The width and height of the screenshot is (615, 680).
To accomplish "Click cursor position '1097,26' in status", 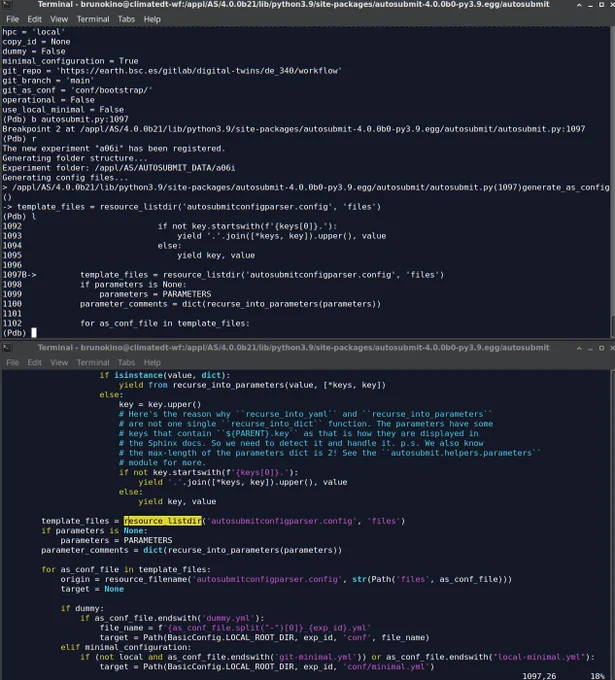I will point(539,676).
